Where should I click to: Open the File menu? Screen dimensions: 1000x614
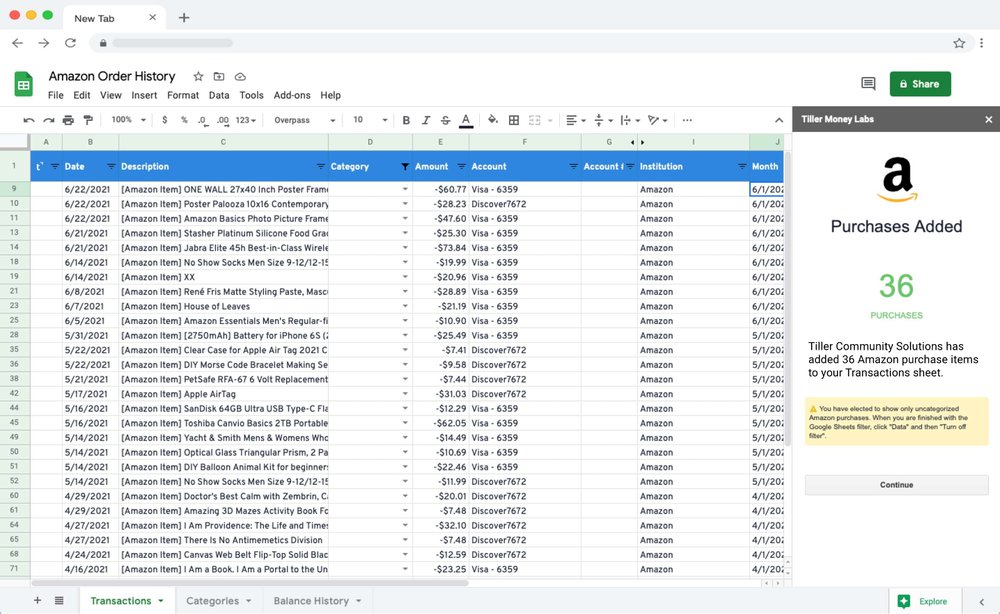coord(55,95)
